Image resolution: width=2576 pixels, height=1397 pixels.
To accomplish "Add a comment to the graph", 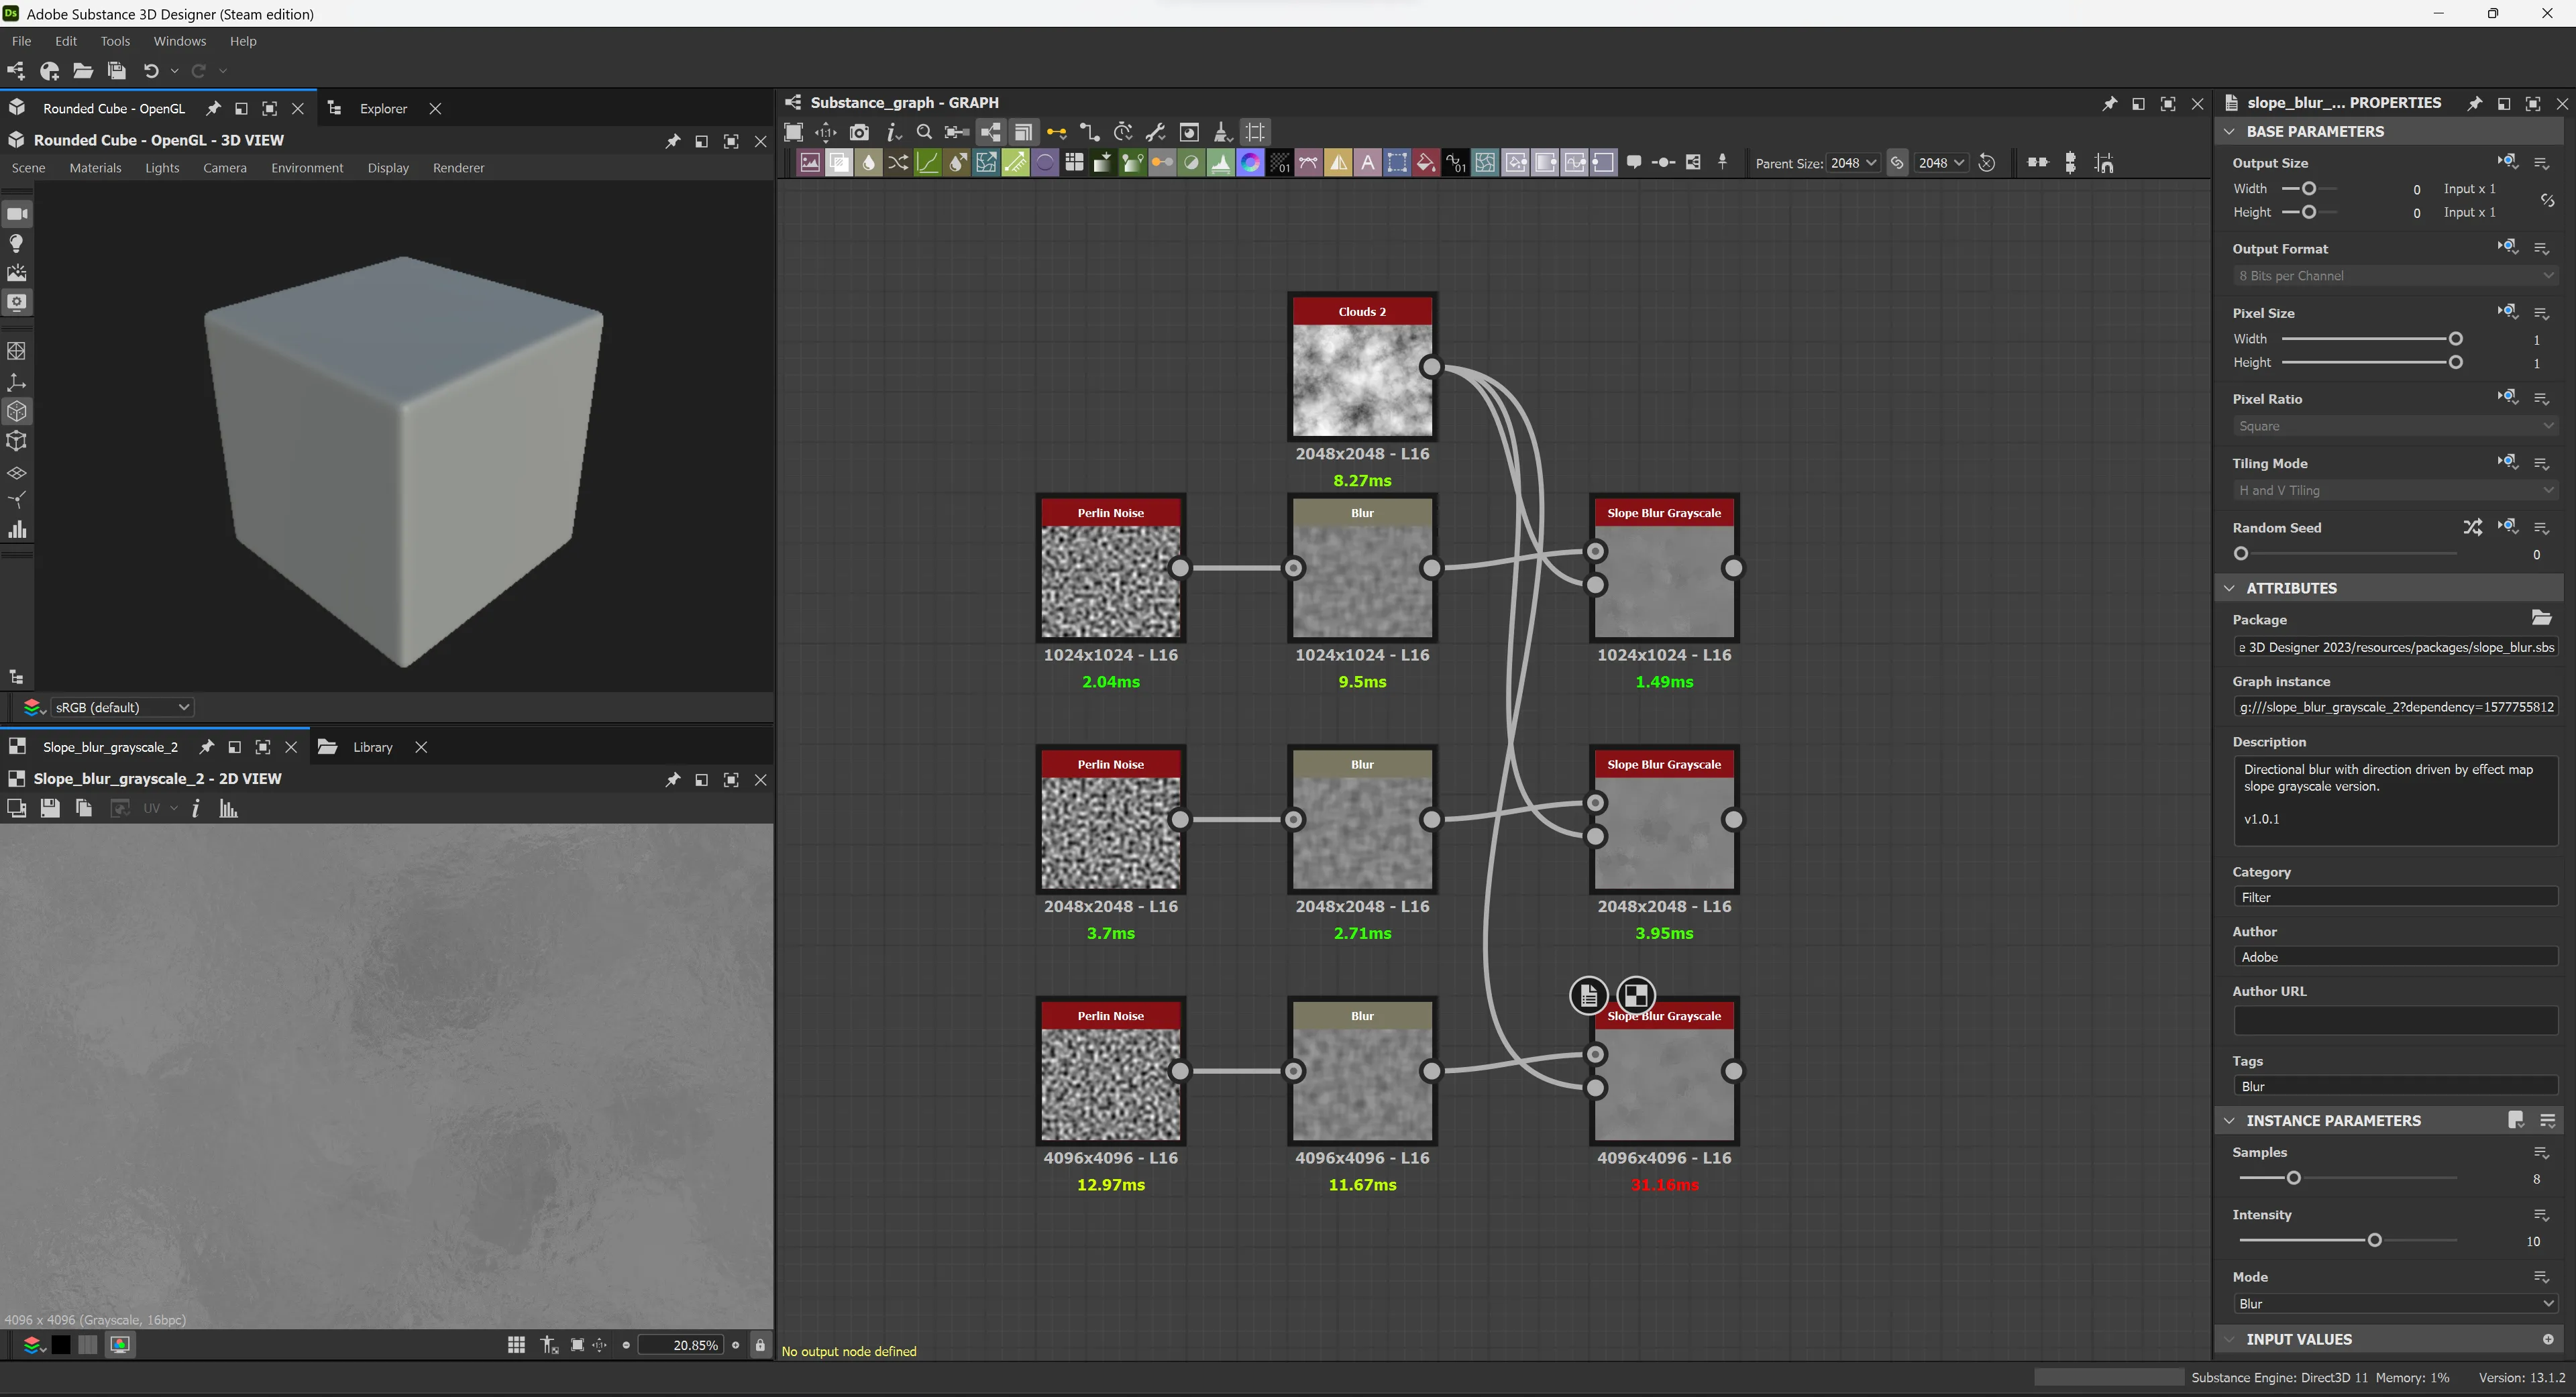I will [1634, 162].
